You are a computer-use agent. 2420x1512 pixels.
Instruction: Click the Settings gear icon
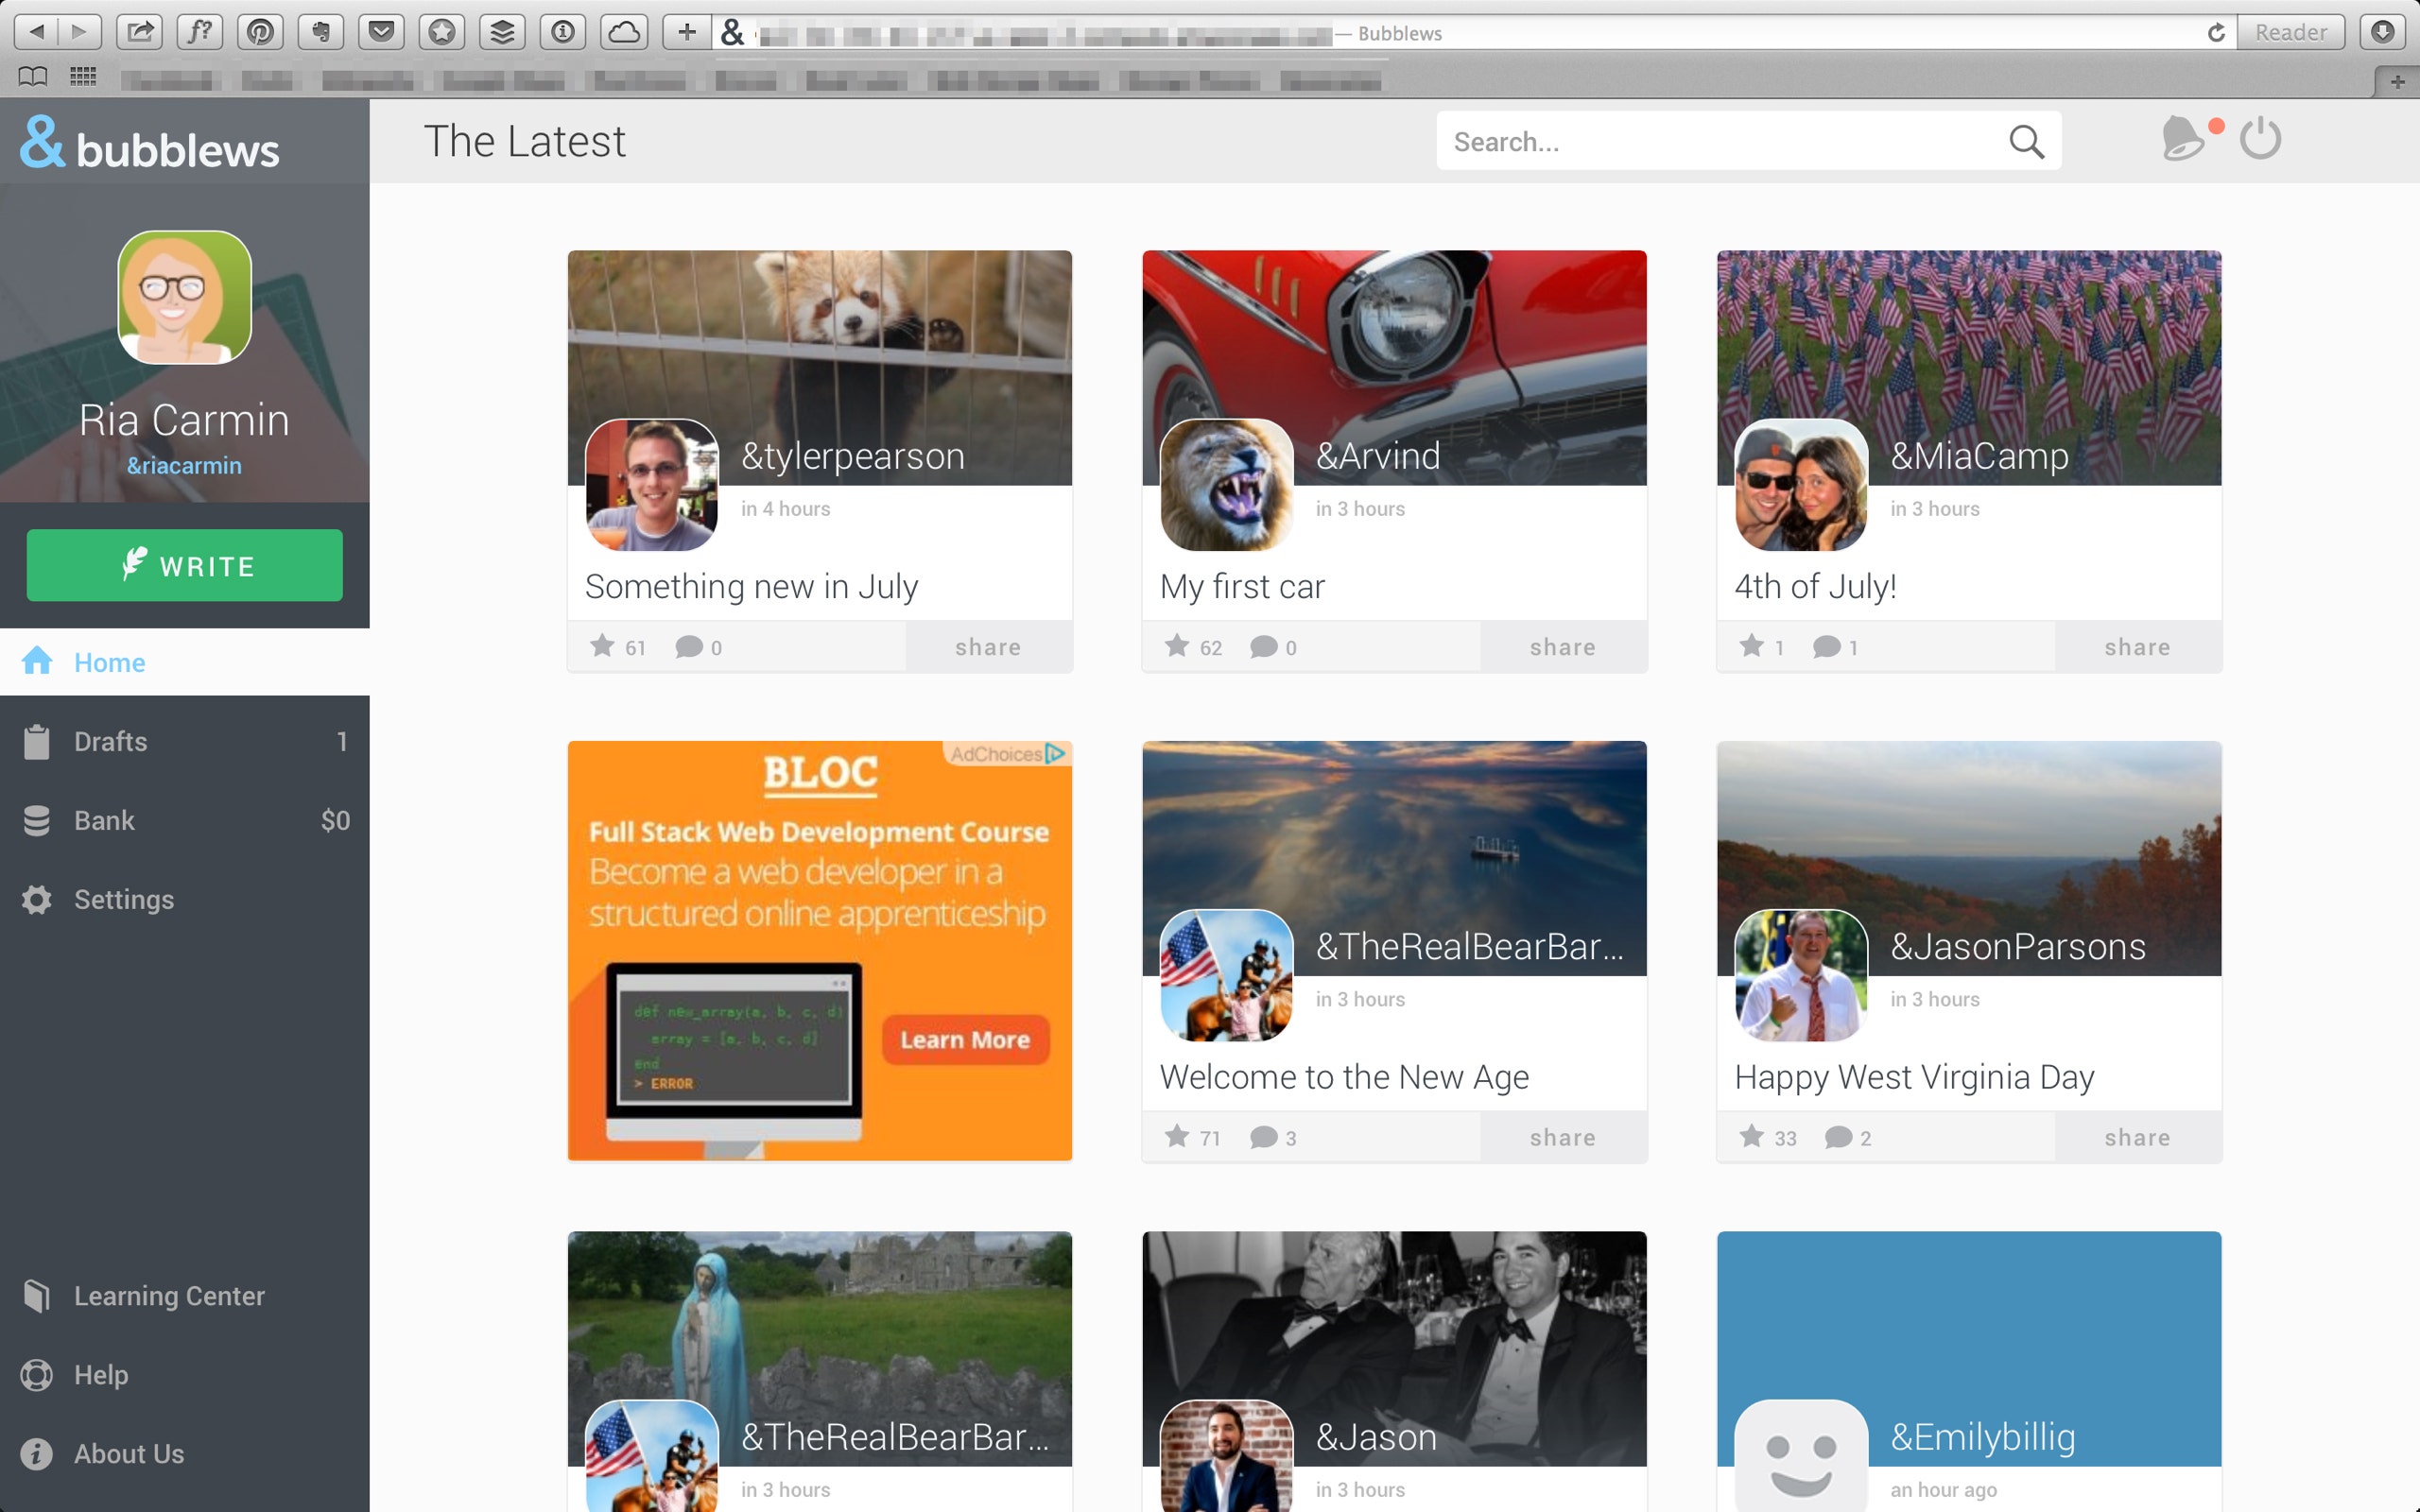(37, 899)
